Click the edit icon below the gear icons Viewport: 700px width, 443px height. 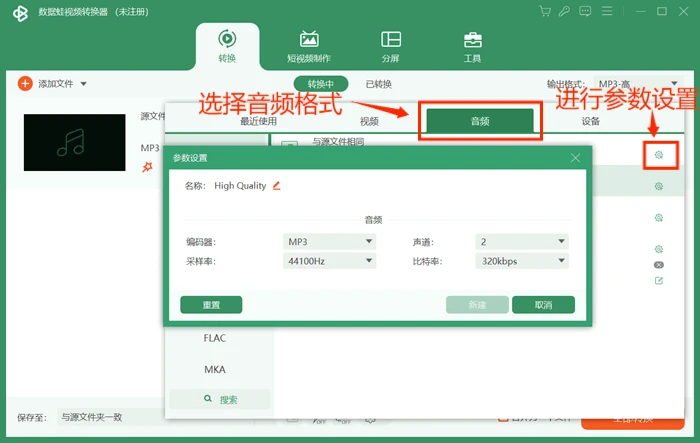tap(658, 281)
